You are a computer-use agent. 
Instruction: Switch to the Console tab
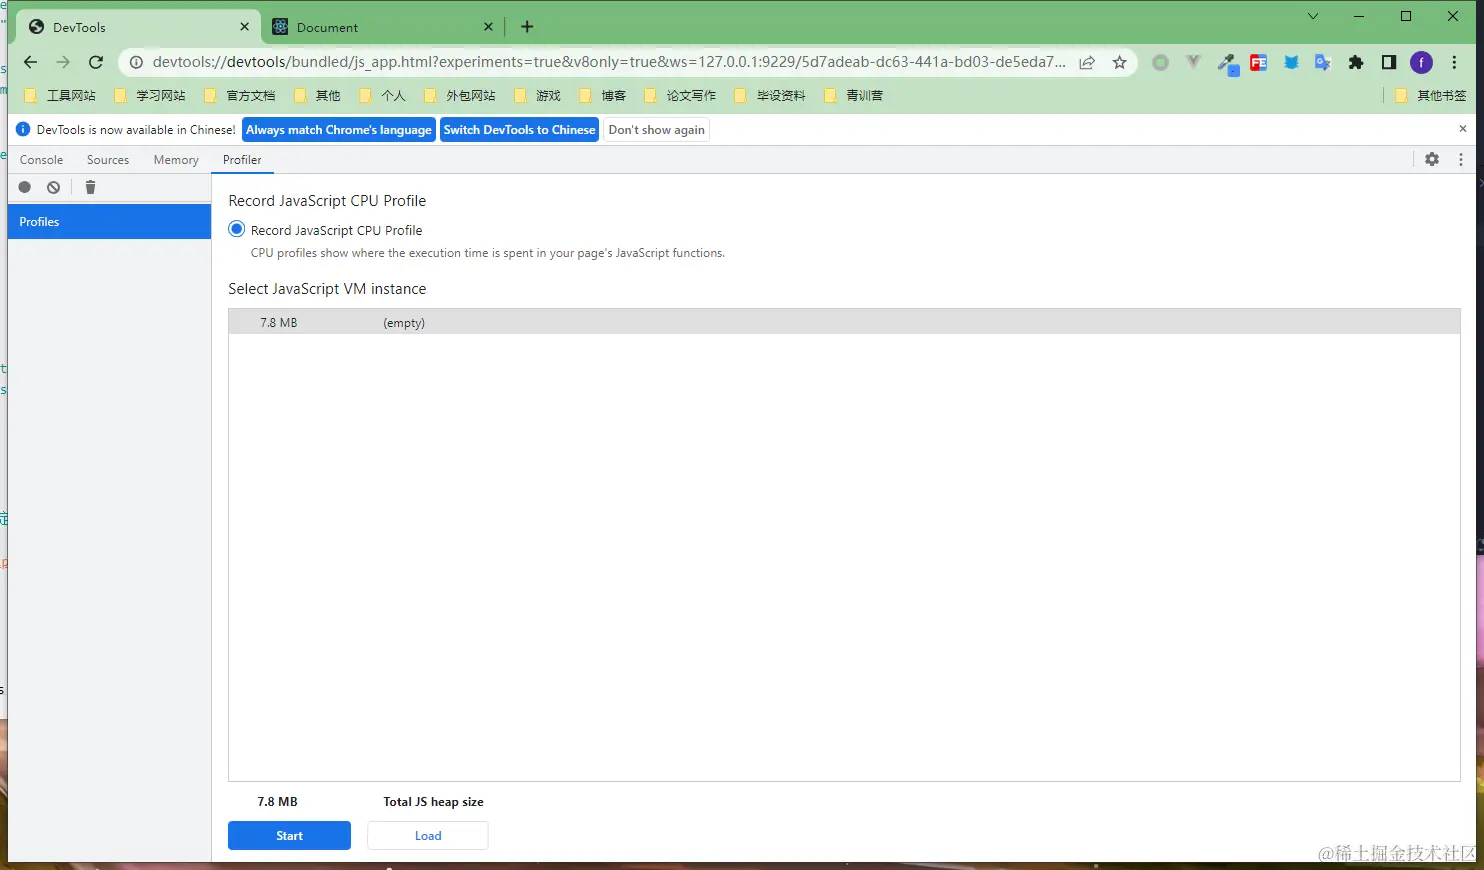(41, 160)
